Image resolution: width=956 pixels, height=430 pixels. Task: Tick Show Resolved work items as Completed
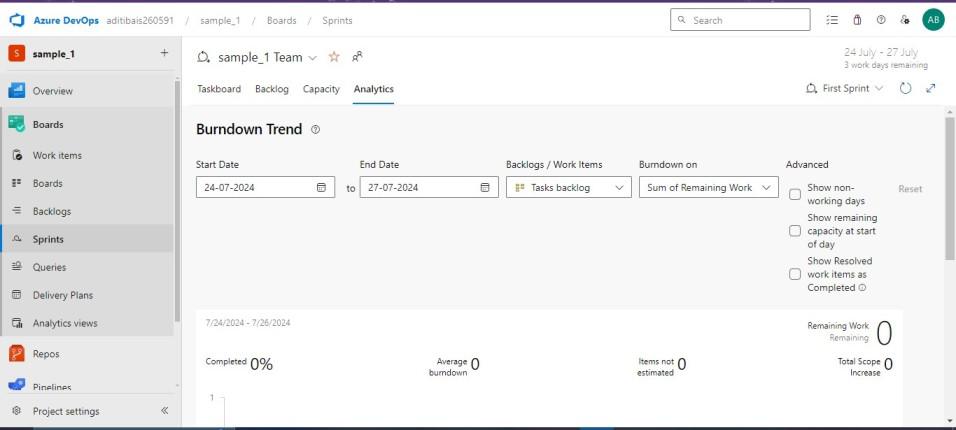795,274
